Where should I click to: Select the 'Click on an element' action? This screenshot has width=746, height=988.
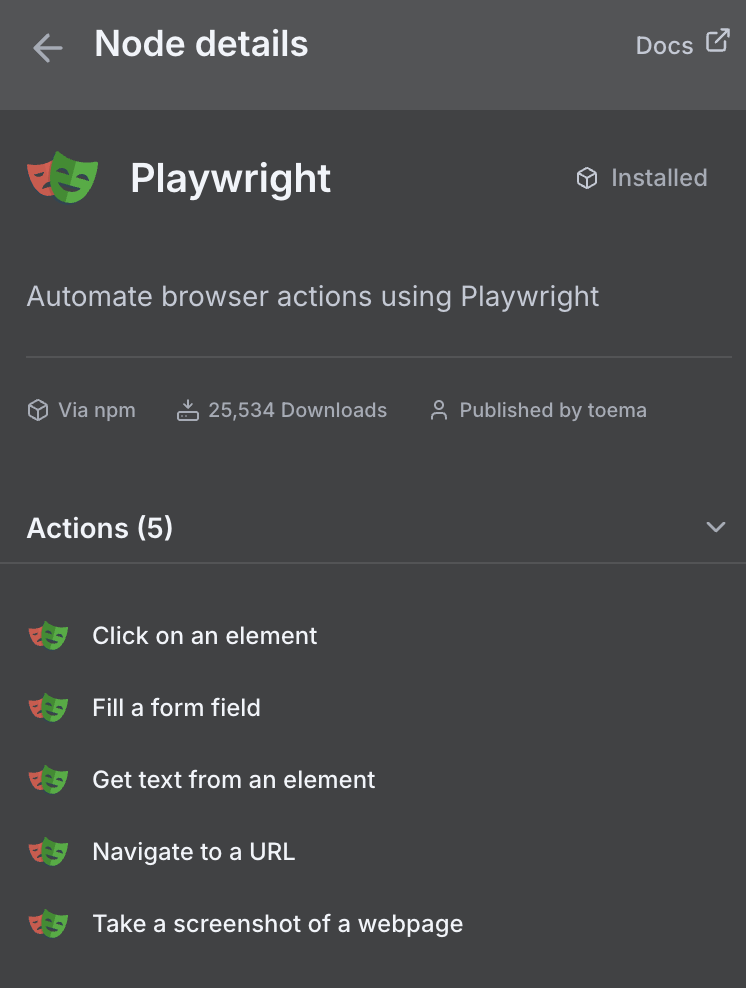tap(204, 635)
